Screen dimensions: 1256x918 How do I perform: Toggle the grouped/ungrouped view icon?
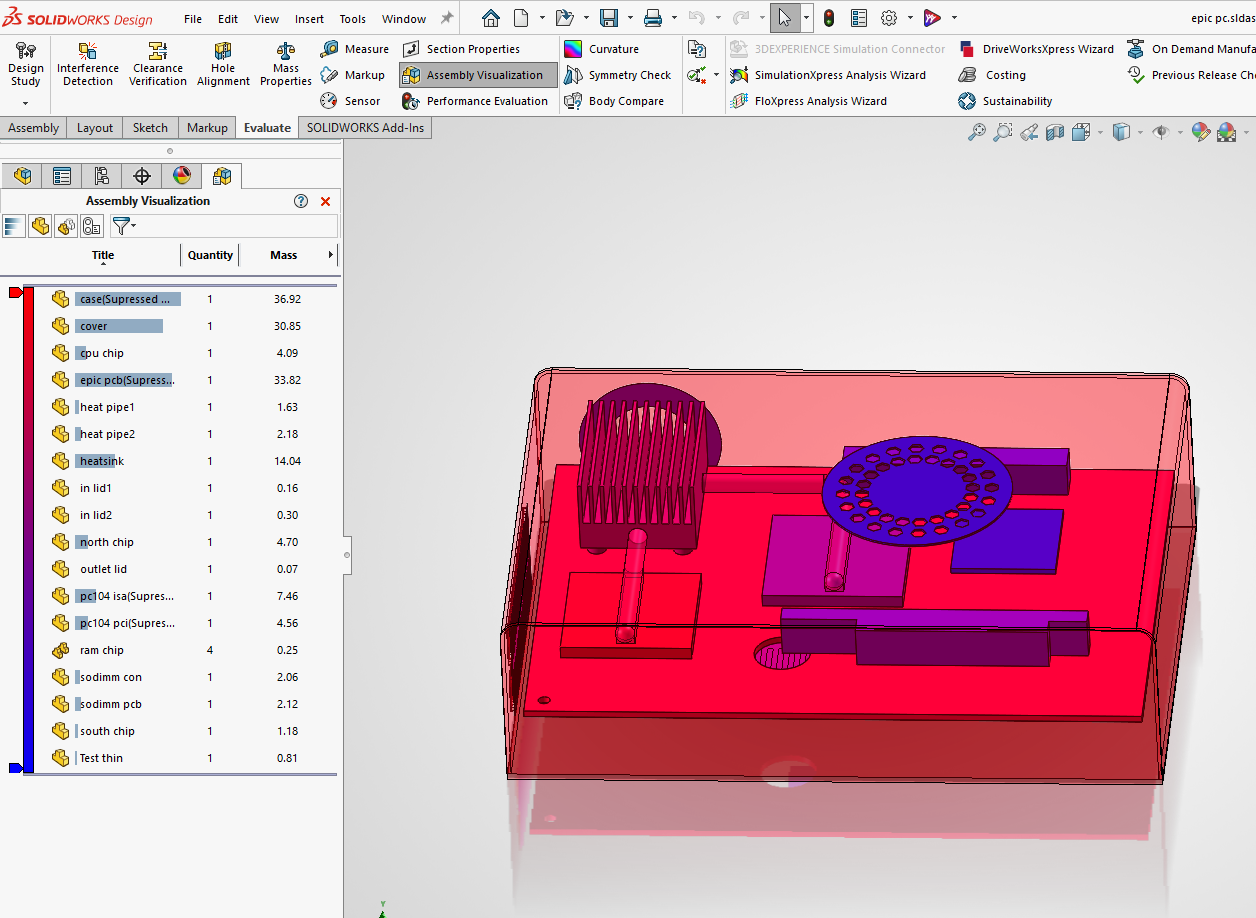tap(66, 226)
